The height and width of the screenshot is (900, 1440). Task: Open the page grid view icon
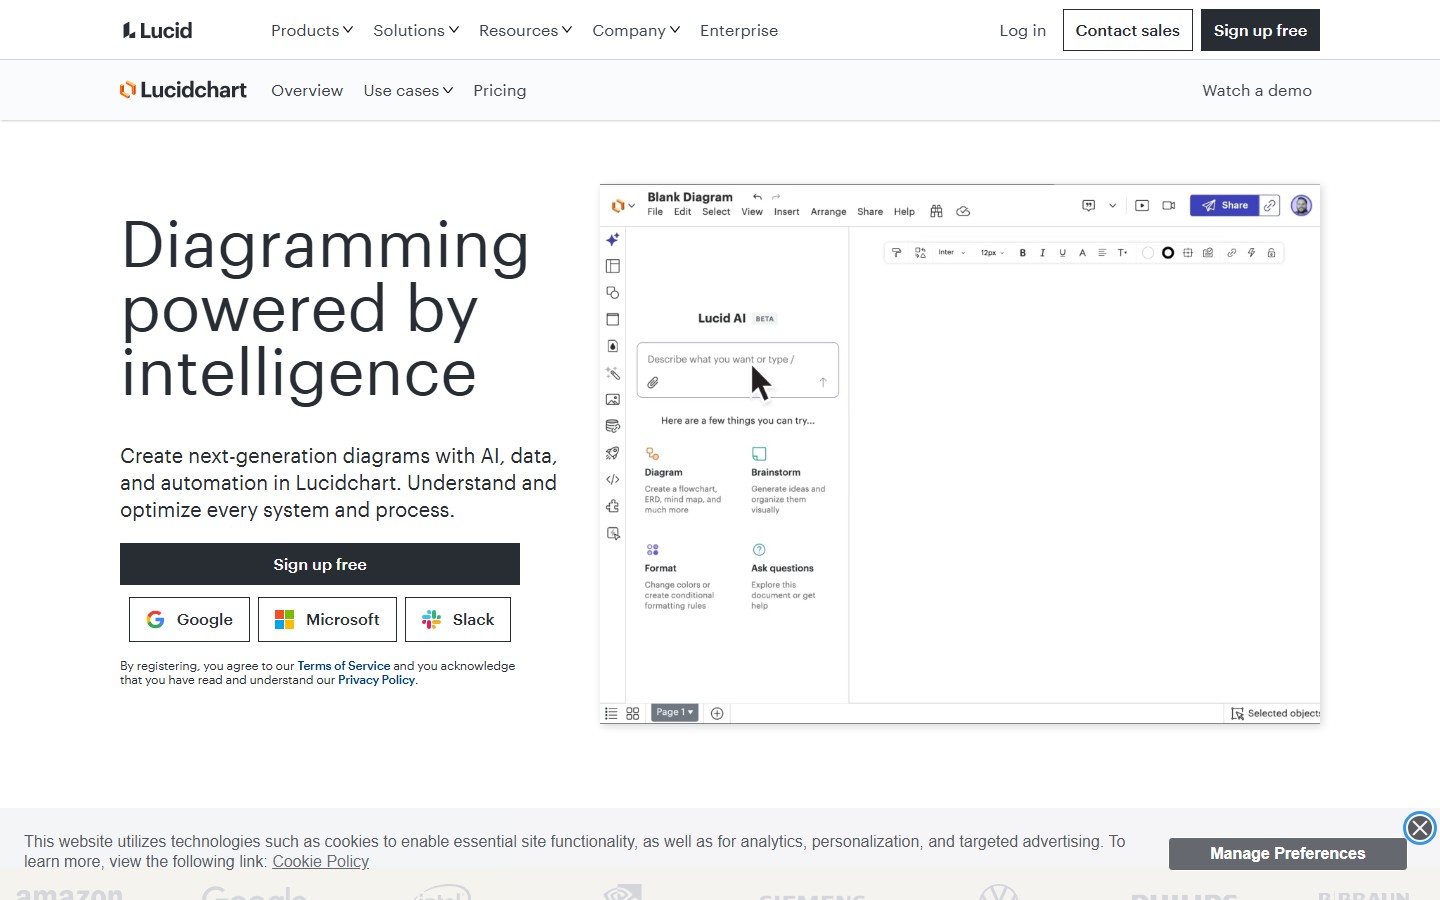(633, 713)
